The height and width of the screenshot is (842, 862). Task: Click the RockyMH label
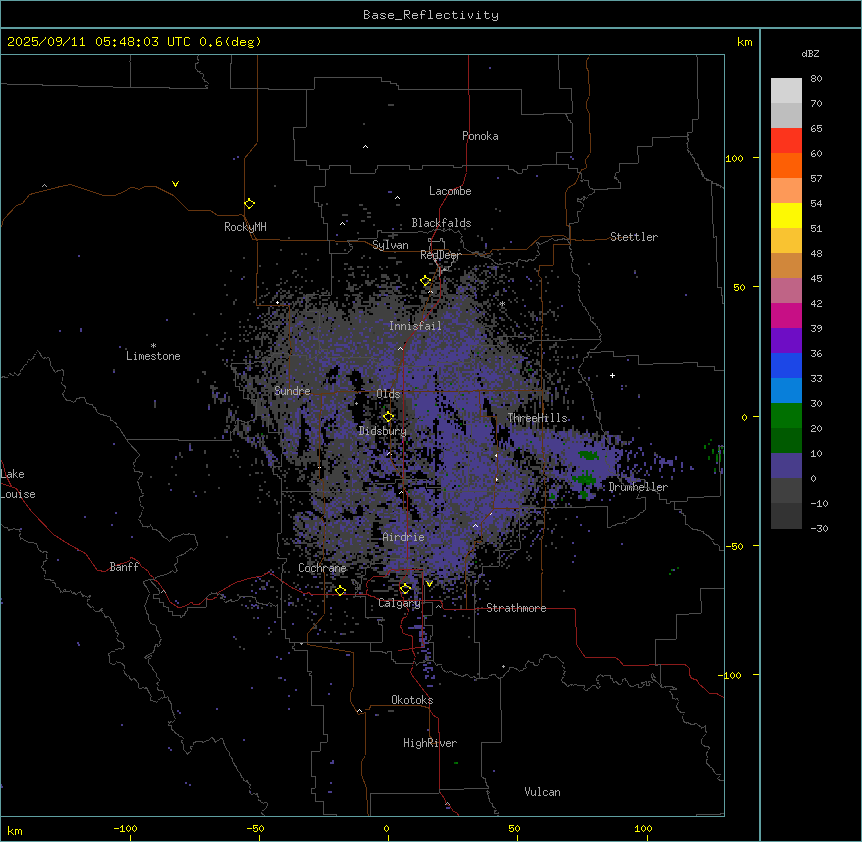coord(245,227)
